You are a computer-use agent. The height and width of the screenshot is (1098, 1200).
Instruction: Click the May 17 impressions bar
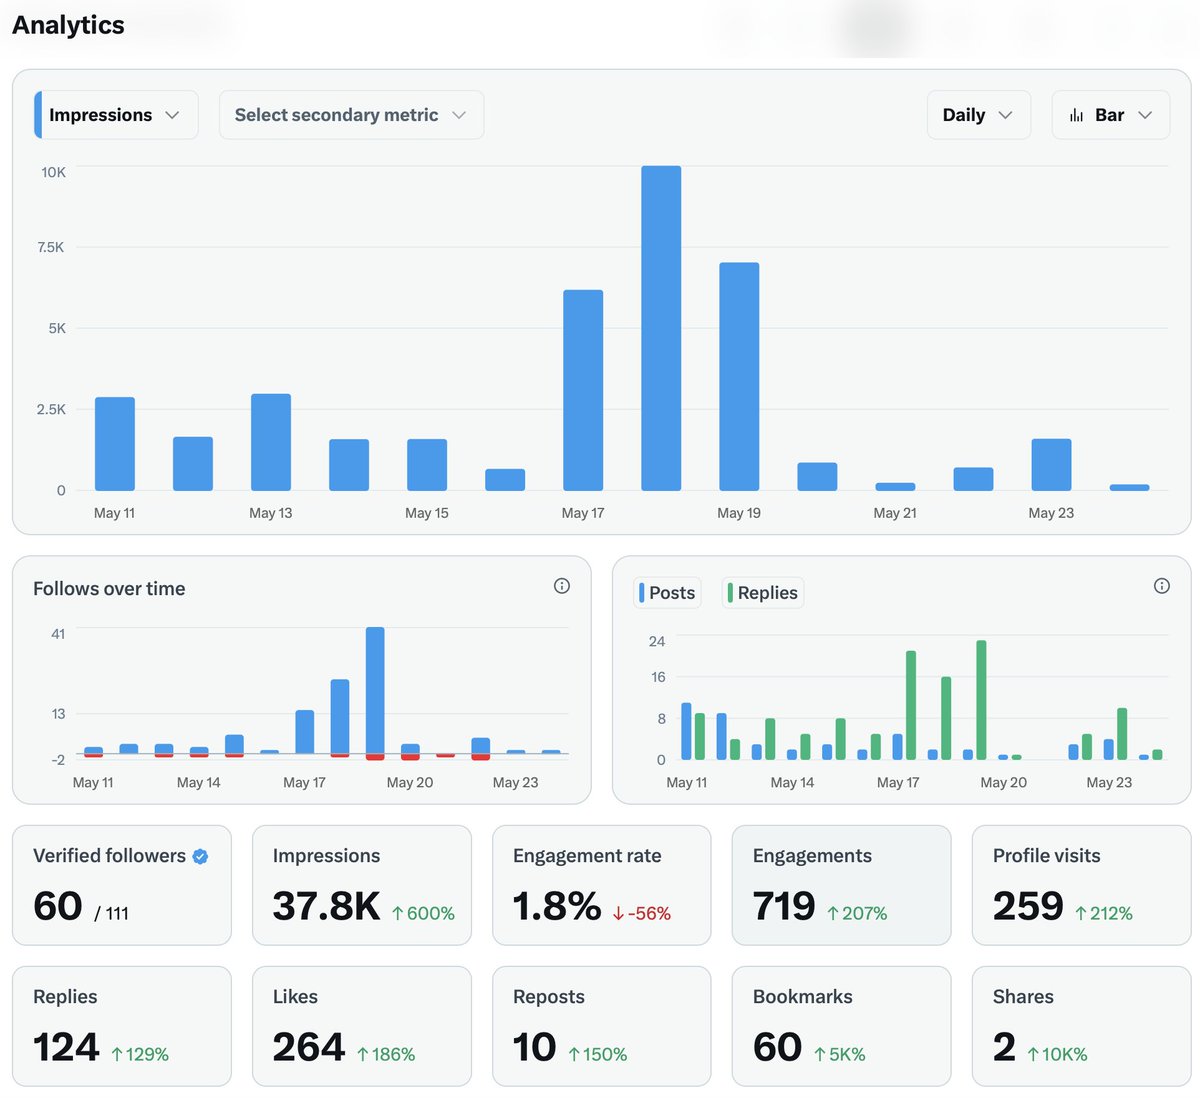pyautogui.click(x=583, y=390)
